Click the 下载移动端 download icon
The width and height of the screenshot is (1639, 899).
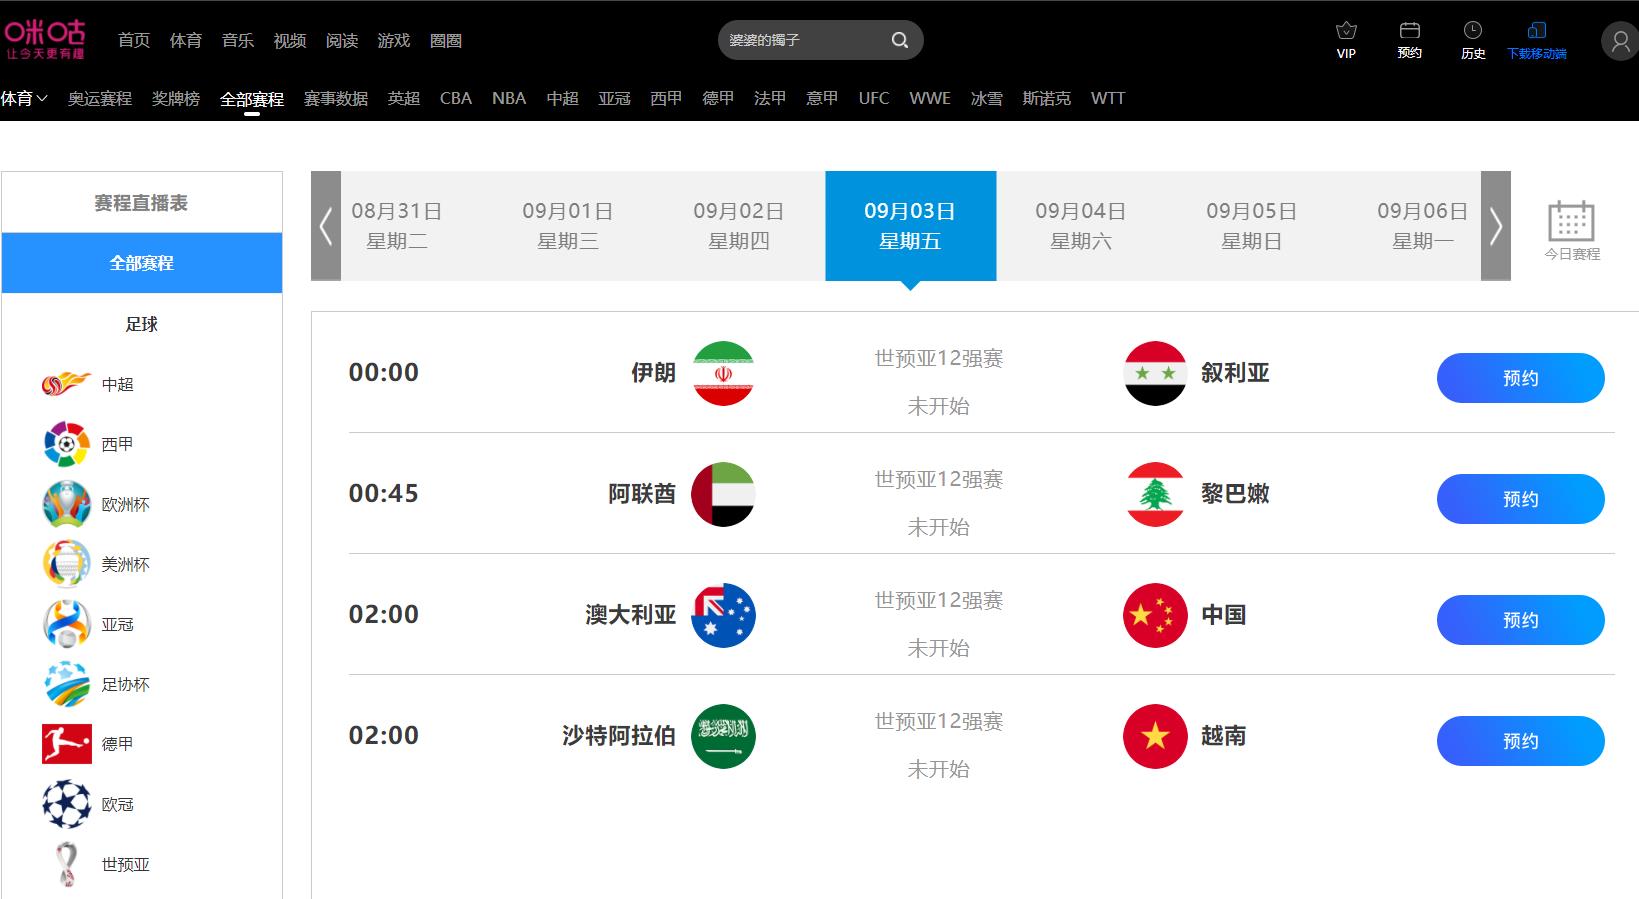pos(1537,31)
